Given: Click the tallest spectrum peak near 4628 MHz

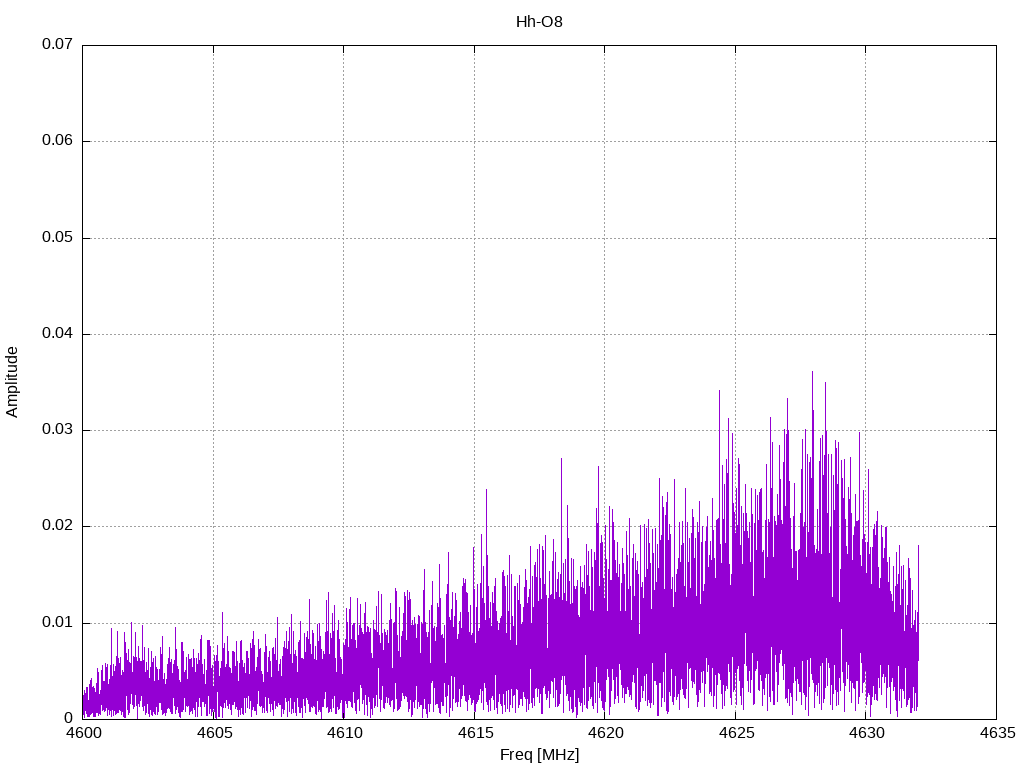Looking at the screenshot, I should click(812, 374).
